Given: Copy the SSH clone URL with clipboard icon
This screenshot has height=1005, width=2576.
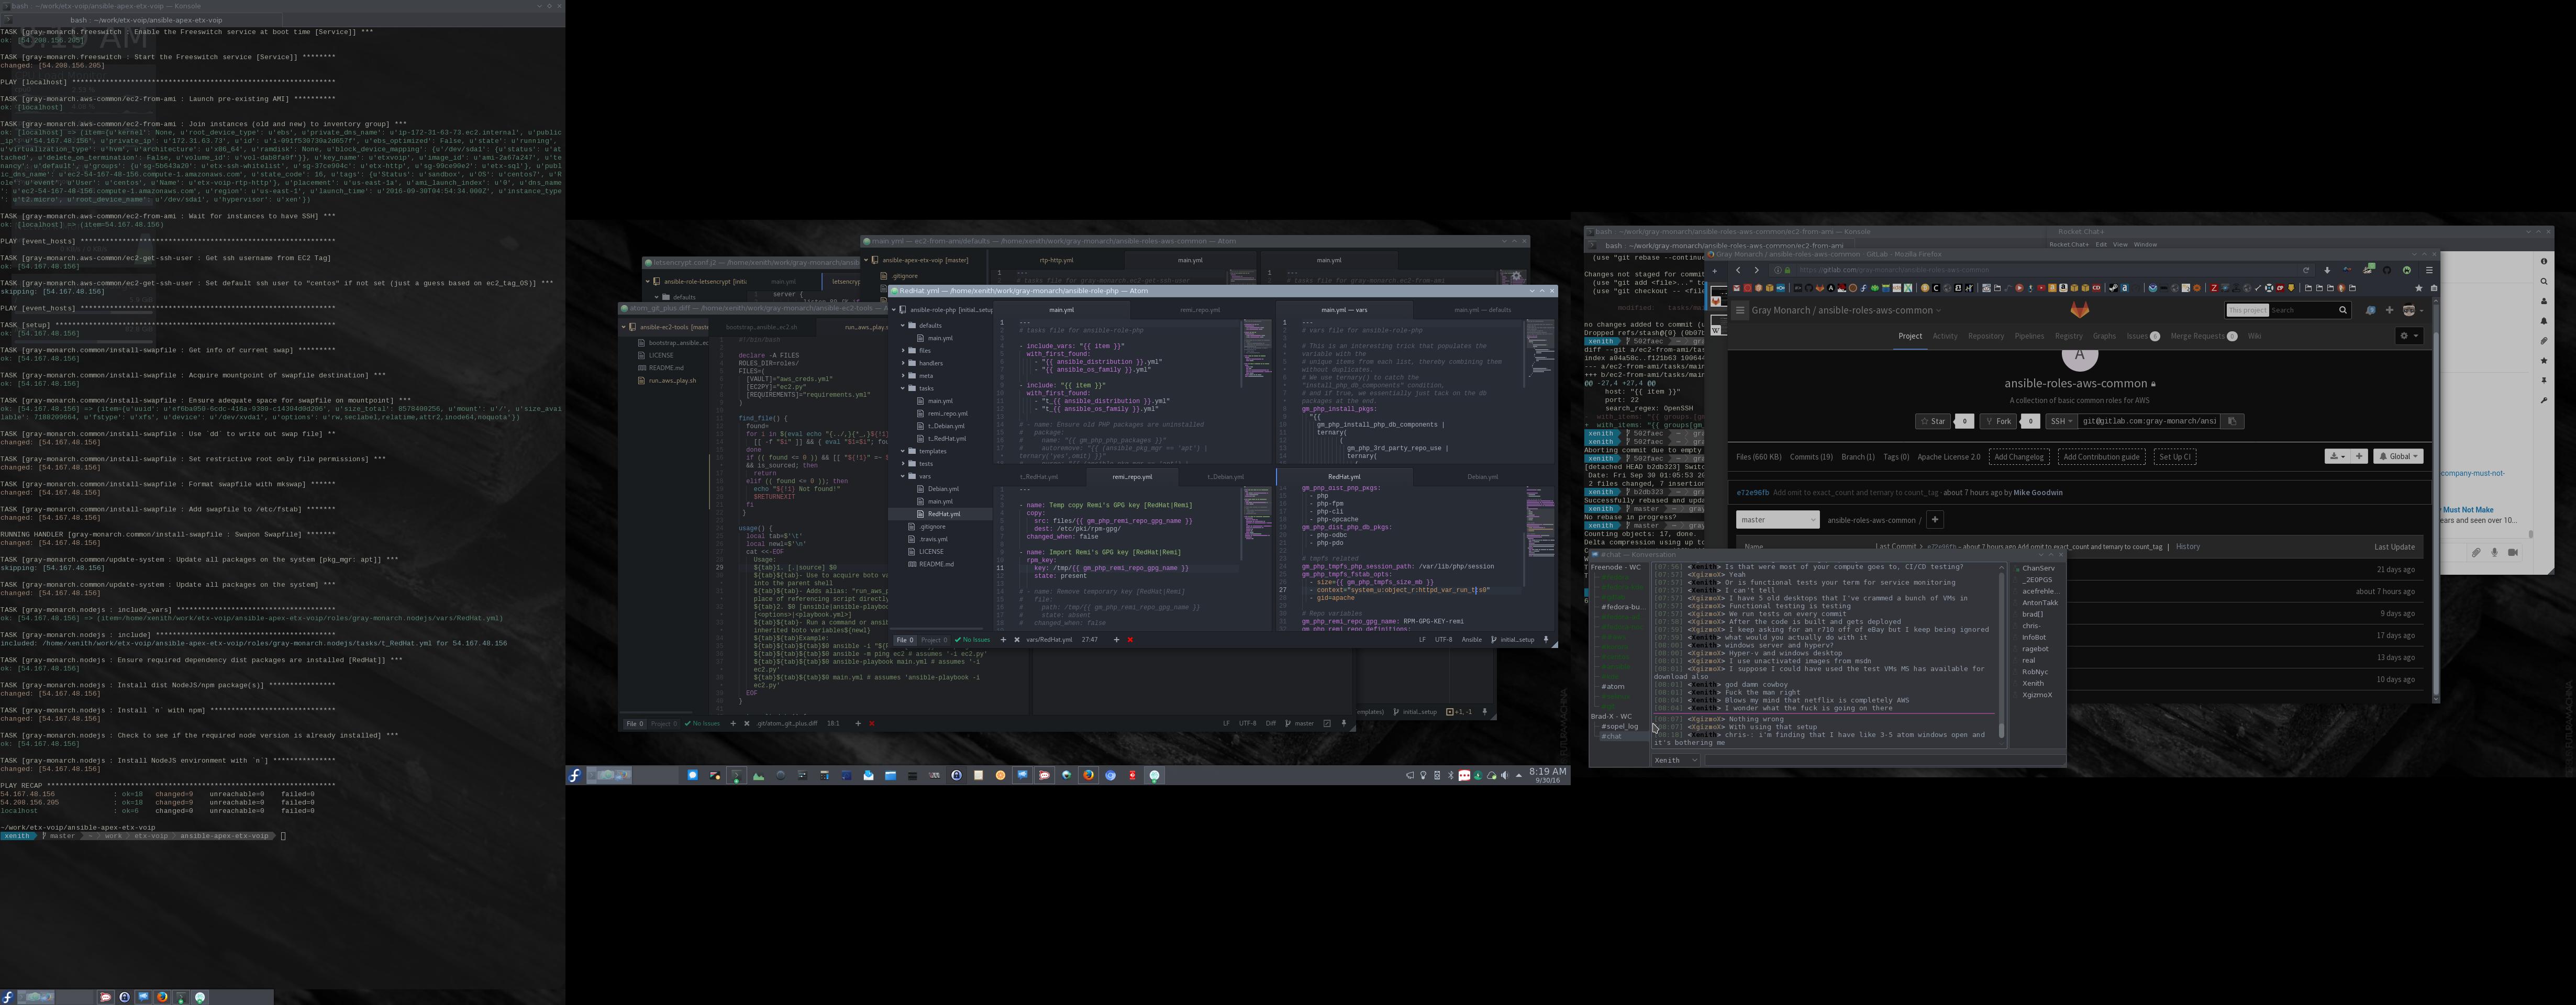Looking at the screenshot, I should [x=2232, y=421].
